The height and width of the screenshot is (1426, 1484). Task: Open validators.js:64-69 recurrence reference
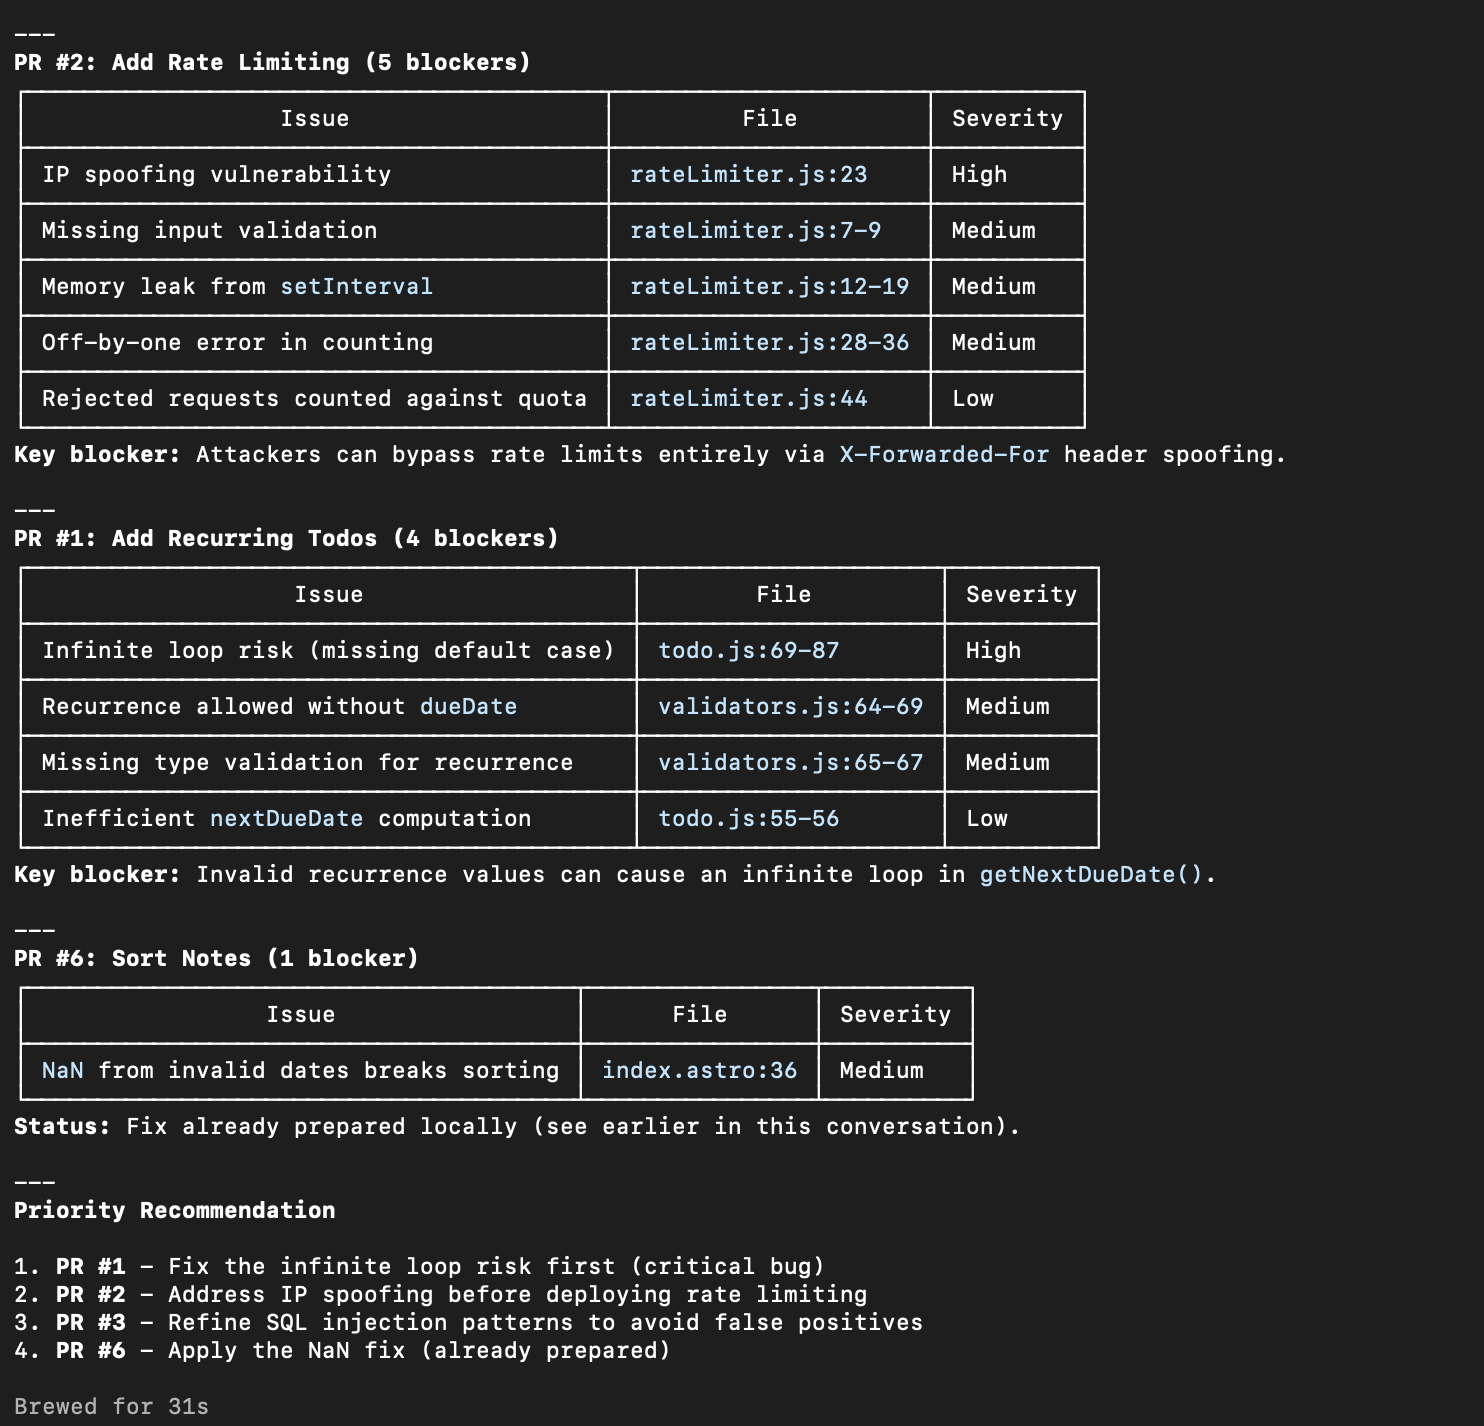pos(789,707)
